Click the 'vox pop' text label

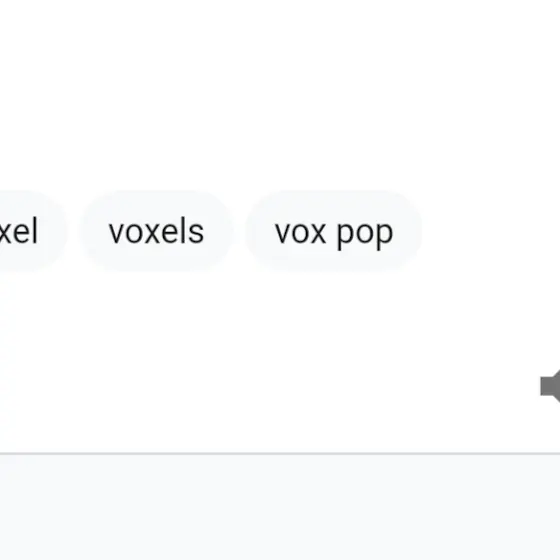(x=334, y=234)
